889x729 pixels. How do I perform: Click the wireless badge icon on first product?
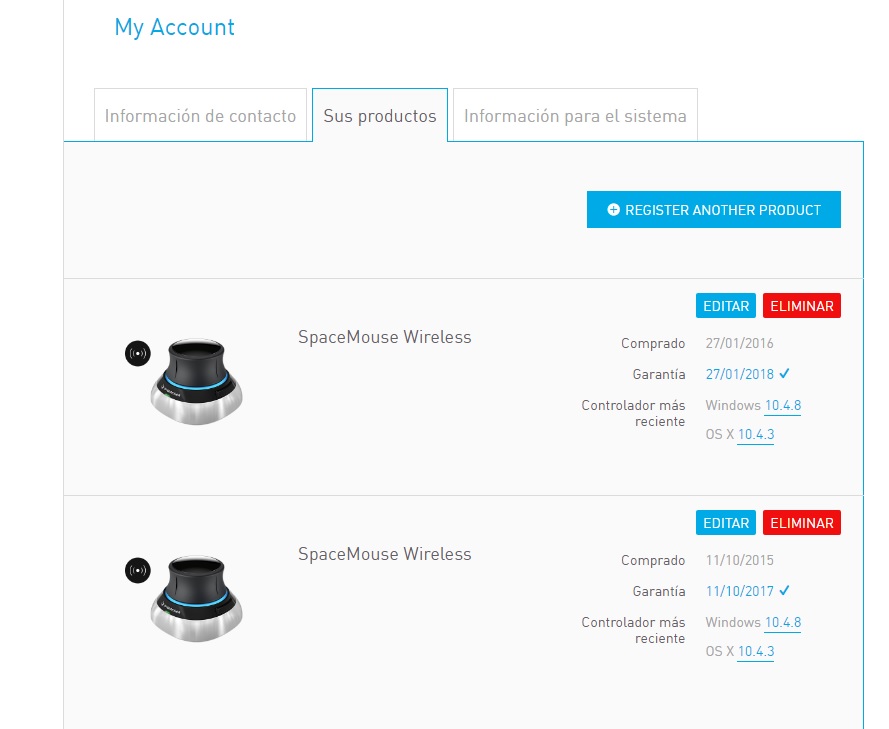tap(137, 353)
